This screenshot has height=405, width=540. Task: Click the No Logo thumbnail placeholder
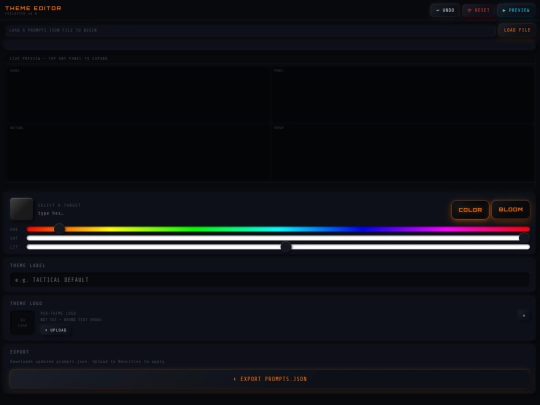[22, 323]
